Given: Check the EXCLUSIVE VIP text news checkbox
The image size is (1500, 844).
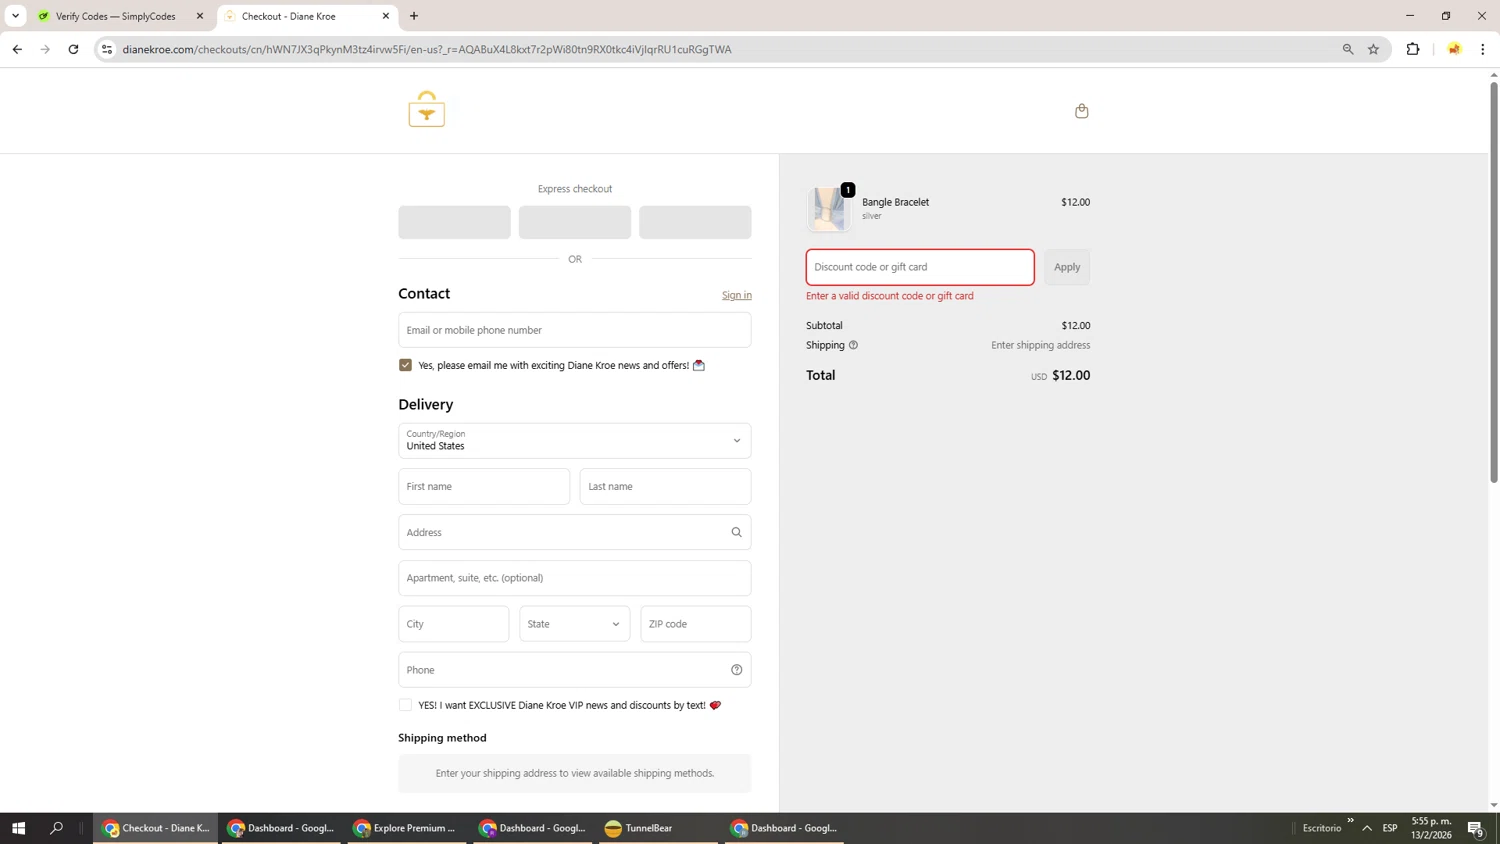Looking at the screenshot, I should pyautogui.click(x=405, y=705).
